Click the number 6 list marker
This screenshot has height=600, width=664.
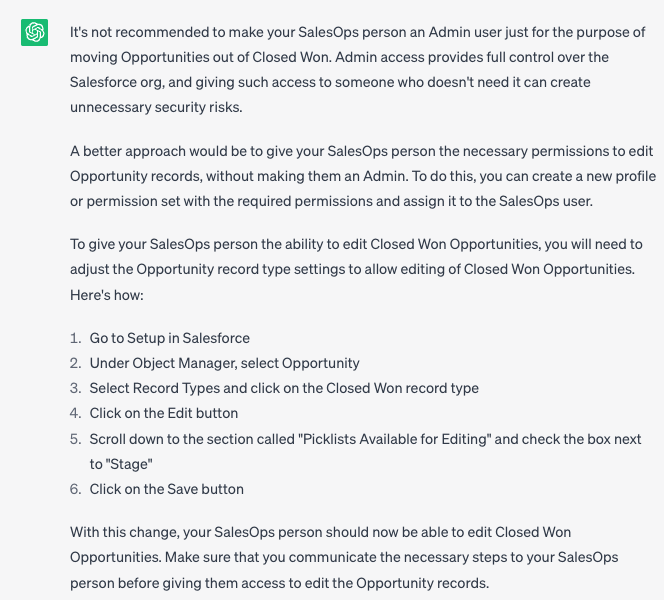75,489
